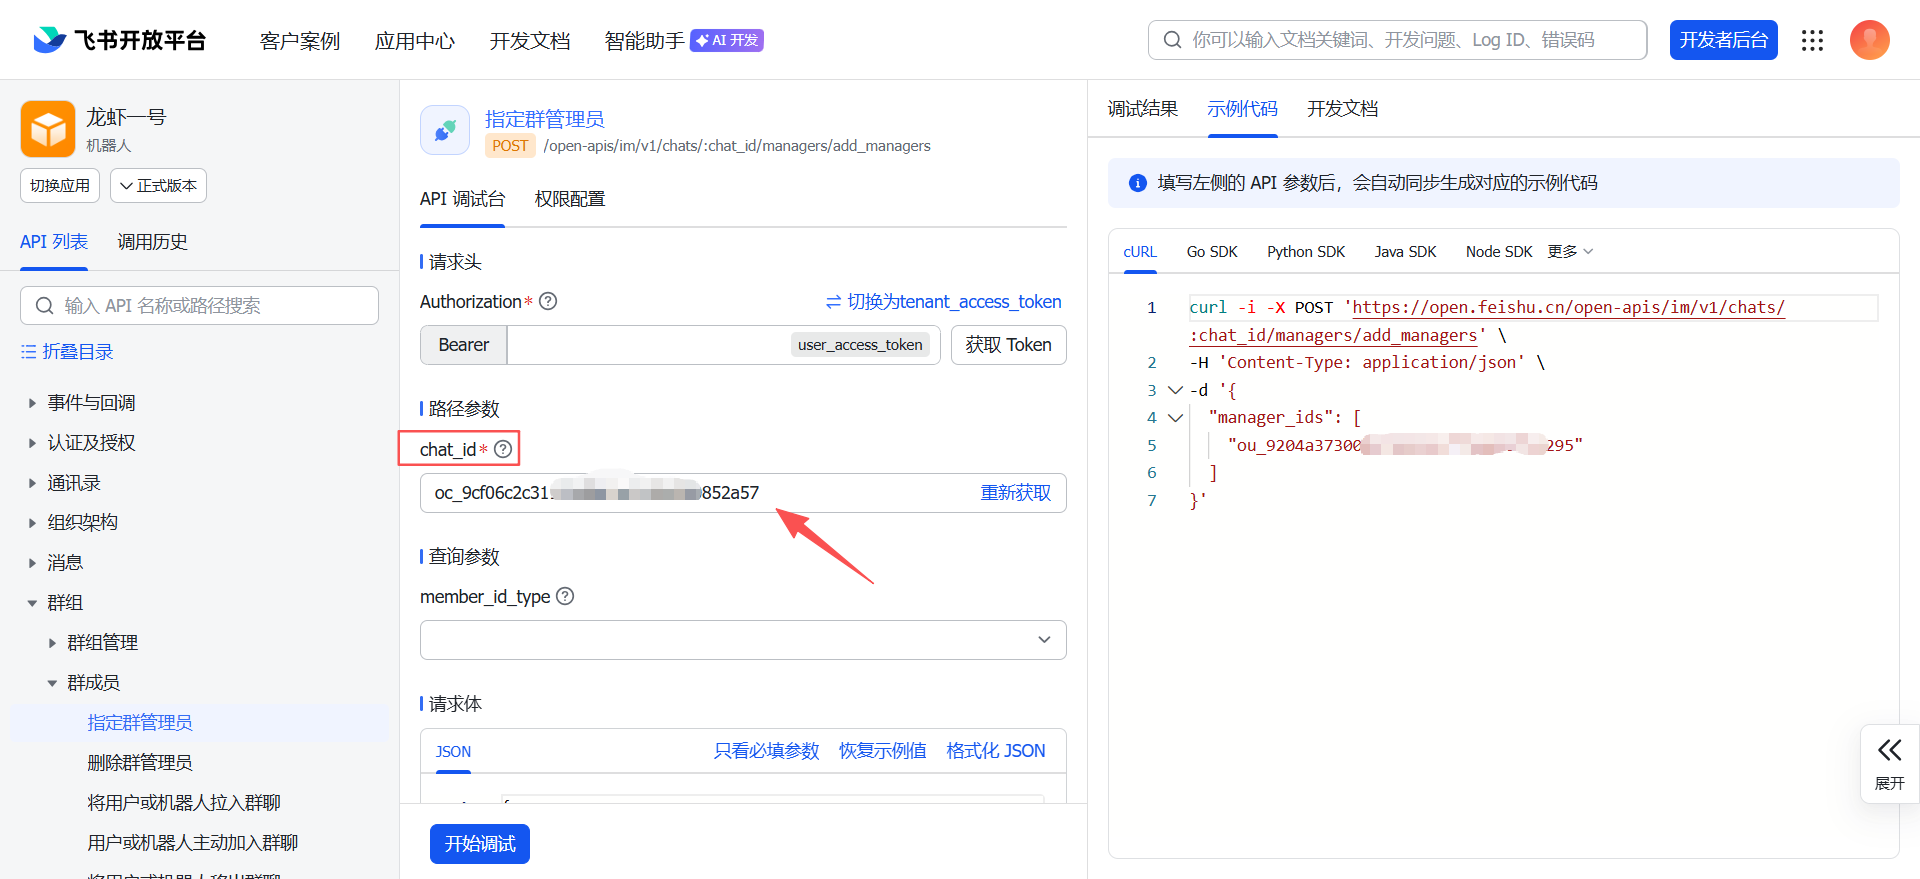Fold code line 3 with its arrow

[1176, 390]
